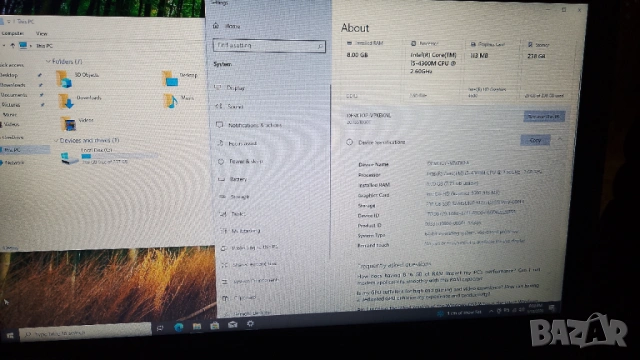640x360 pixels.
Task: Click the Device specifications info icon
Action: pyautogui.click(x=349, y=142)
